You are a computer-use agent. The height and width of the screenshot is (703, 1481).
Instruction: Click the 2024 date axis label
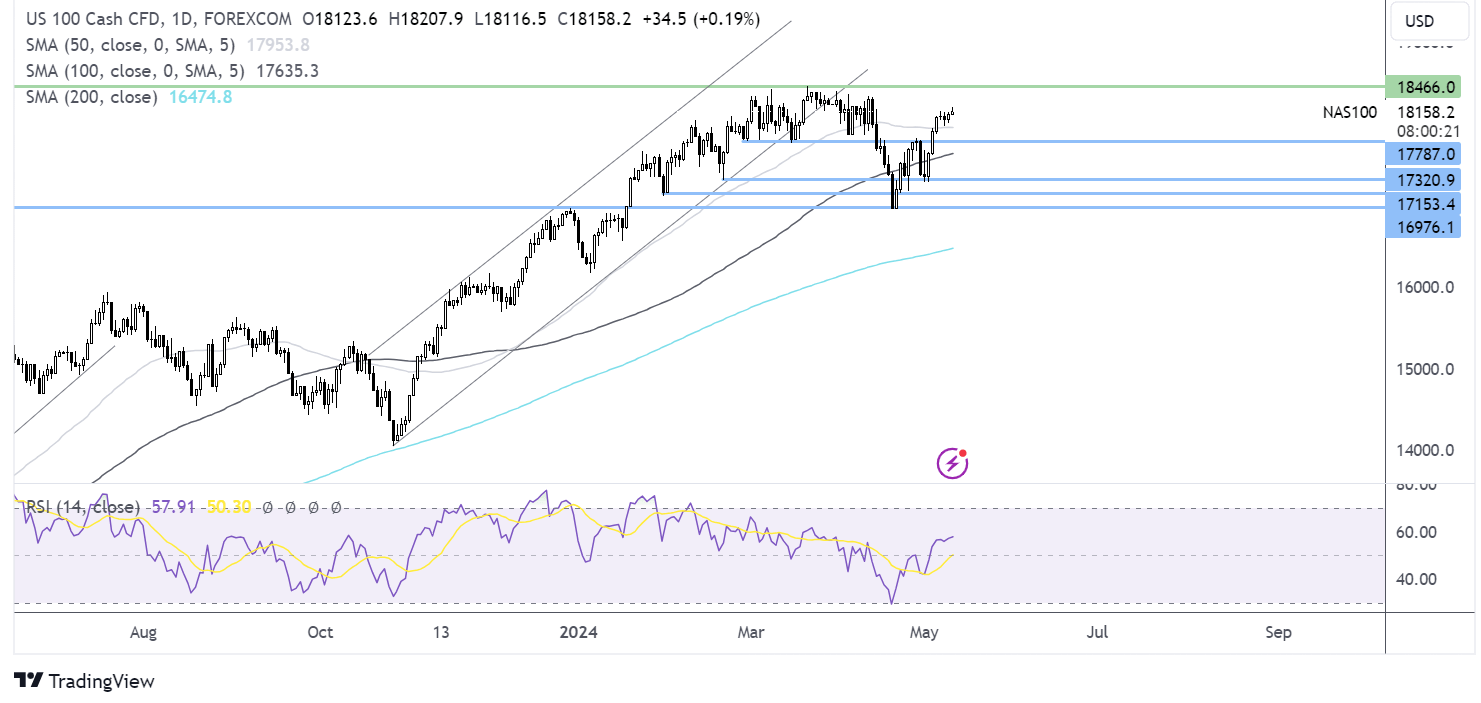577,632
